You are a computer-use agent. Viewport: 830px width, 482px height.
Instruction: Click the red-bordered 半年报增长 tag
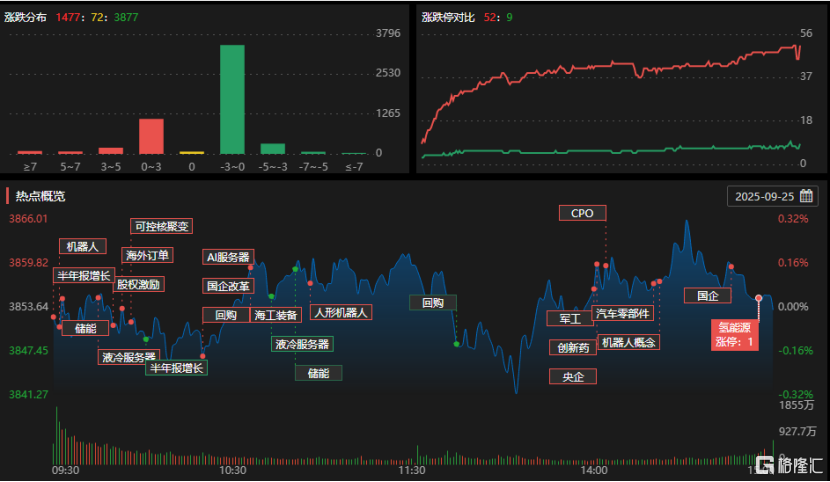tap(84, 276)
